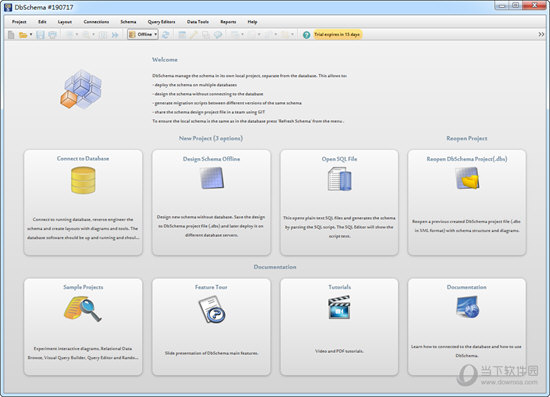550x397 pixels.
Task: Click 'Video and PDF tutorials' text
Action: pos(339,351)
